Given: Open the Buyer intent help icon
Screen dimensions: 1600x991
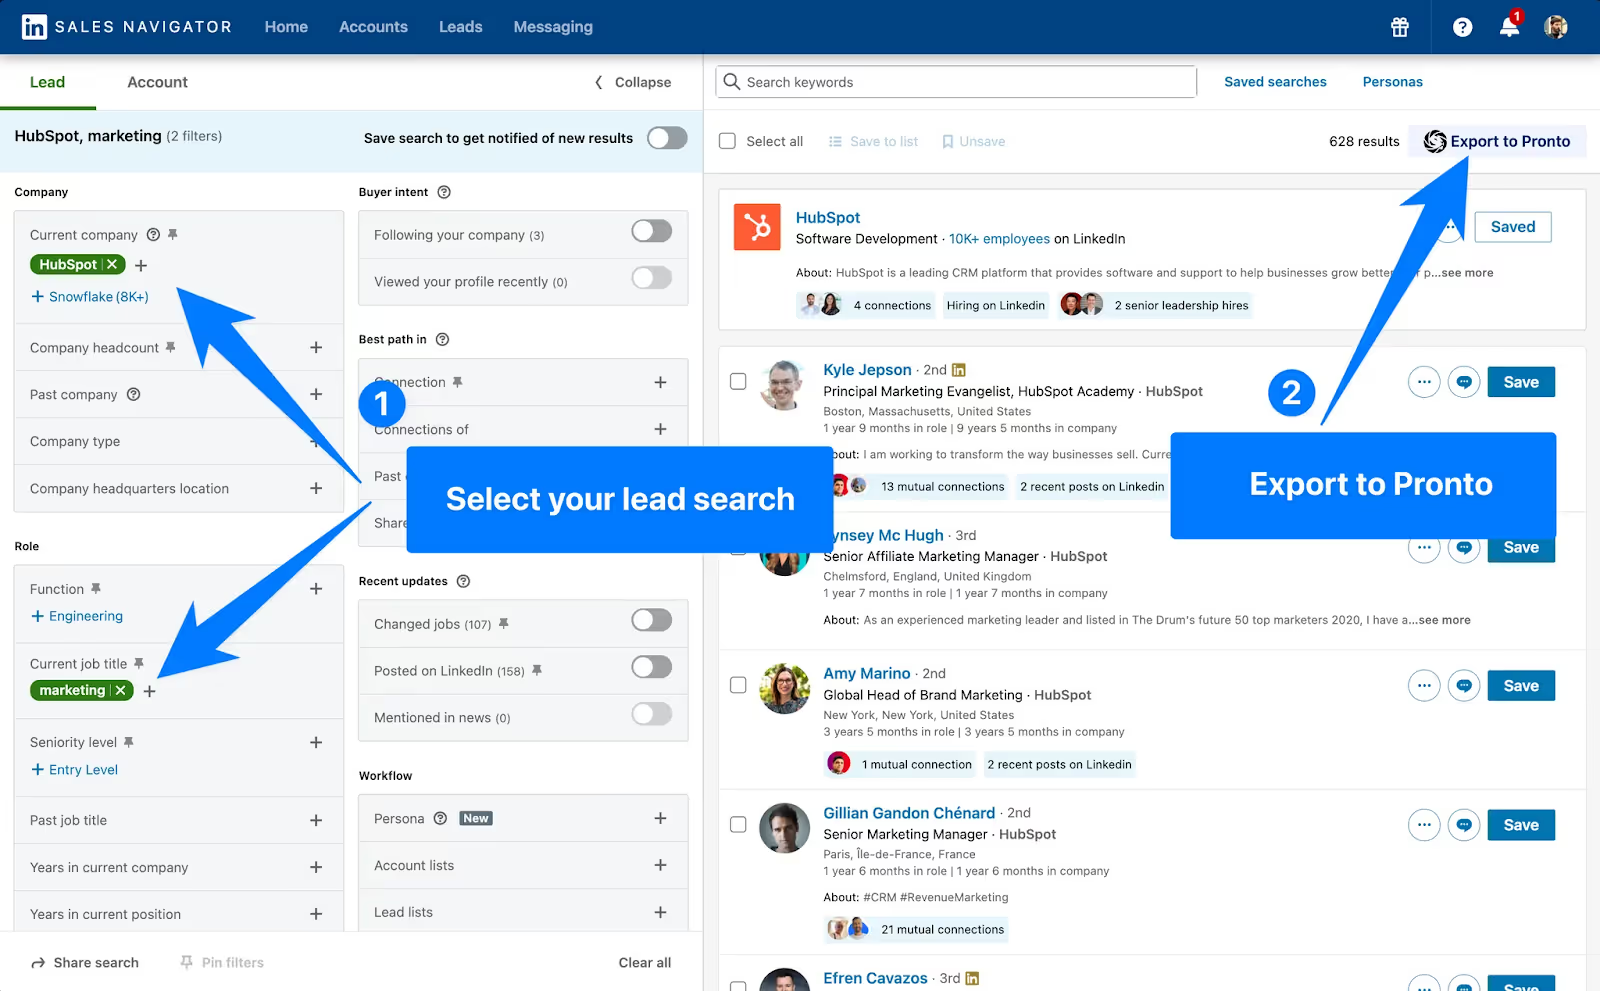Looking at the screenshot, I should point(444,192).
